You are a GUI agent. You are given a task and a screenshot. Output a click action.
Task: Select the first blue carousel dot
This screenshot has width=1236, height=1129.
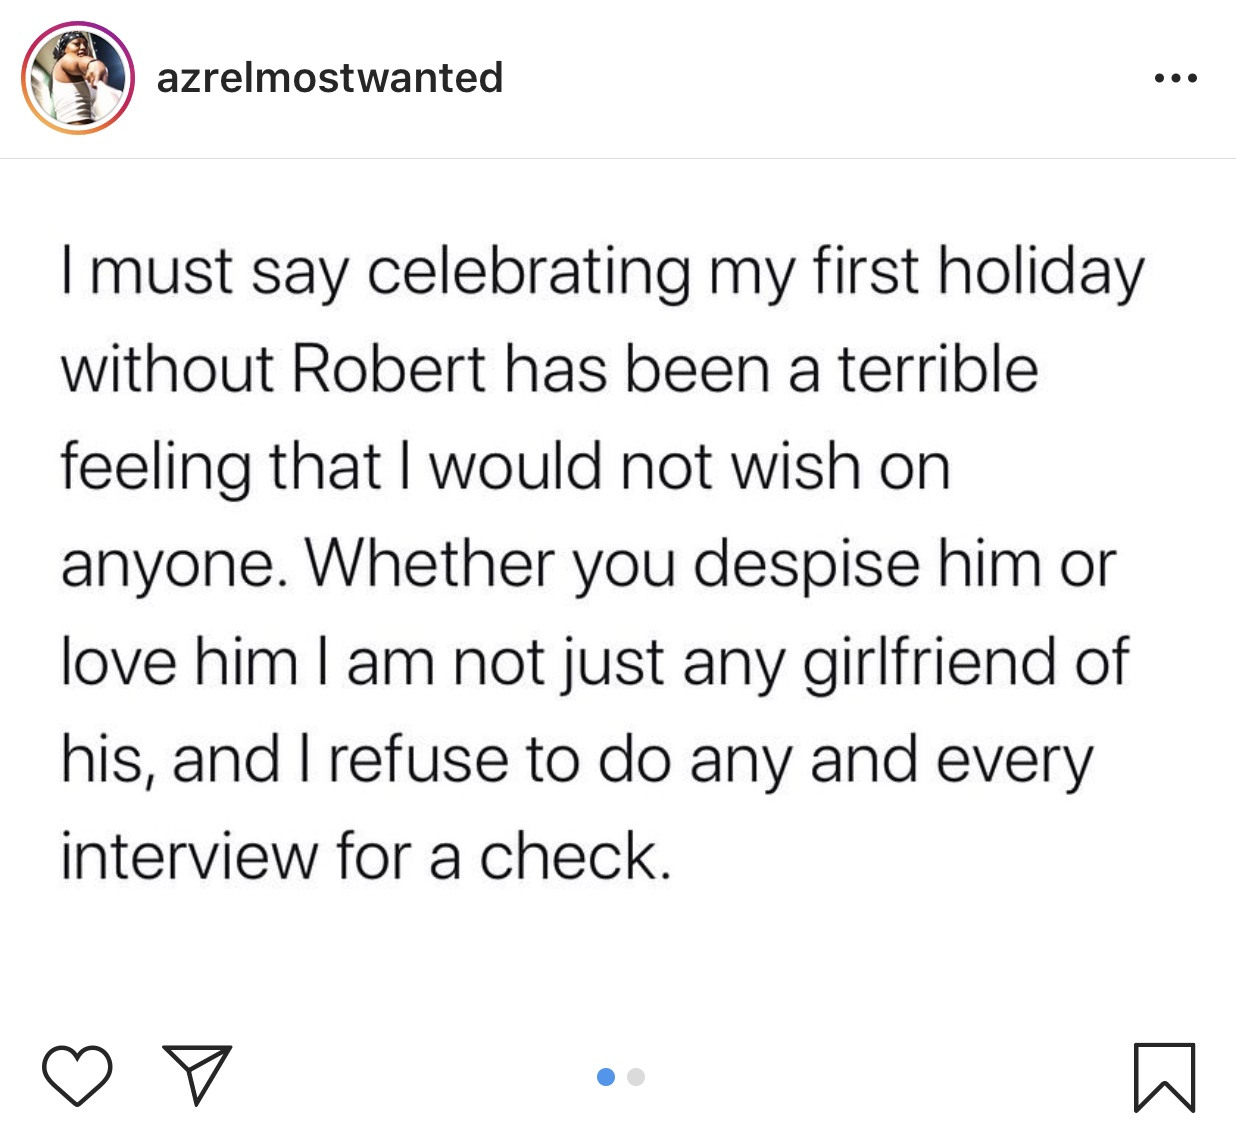tap(605, 1077)
